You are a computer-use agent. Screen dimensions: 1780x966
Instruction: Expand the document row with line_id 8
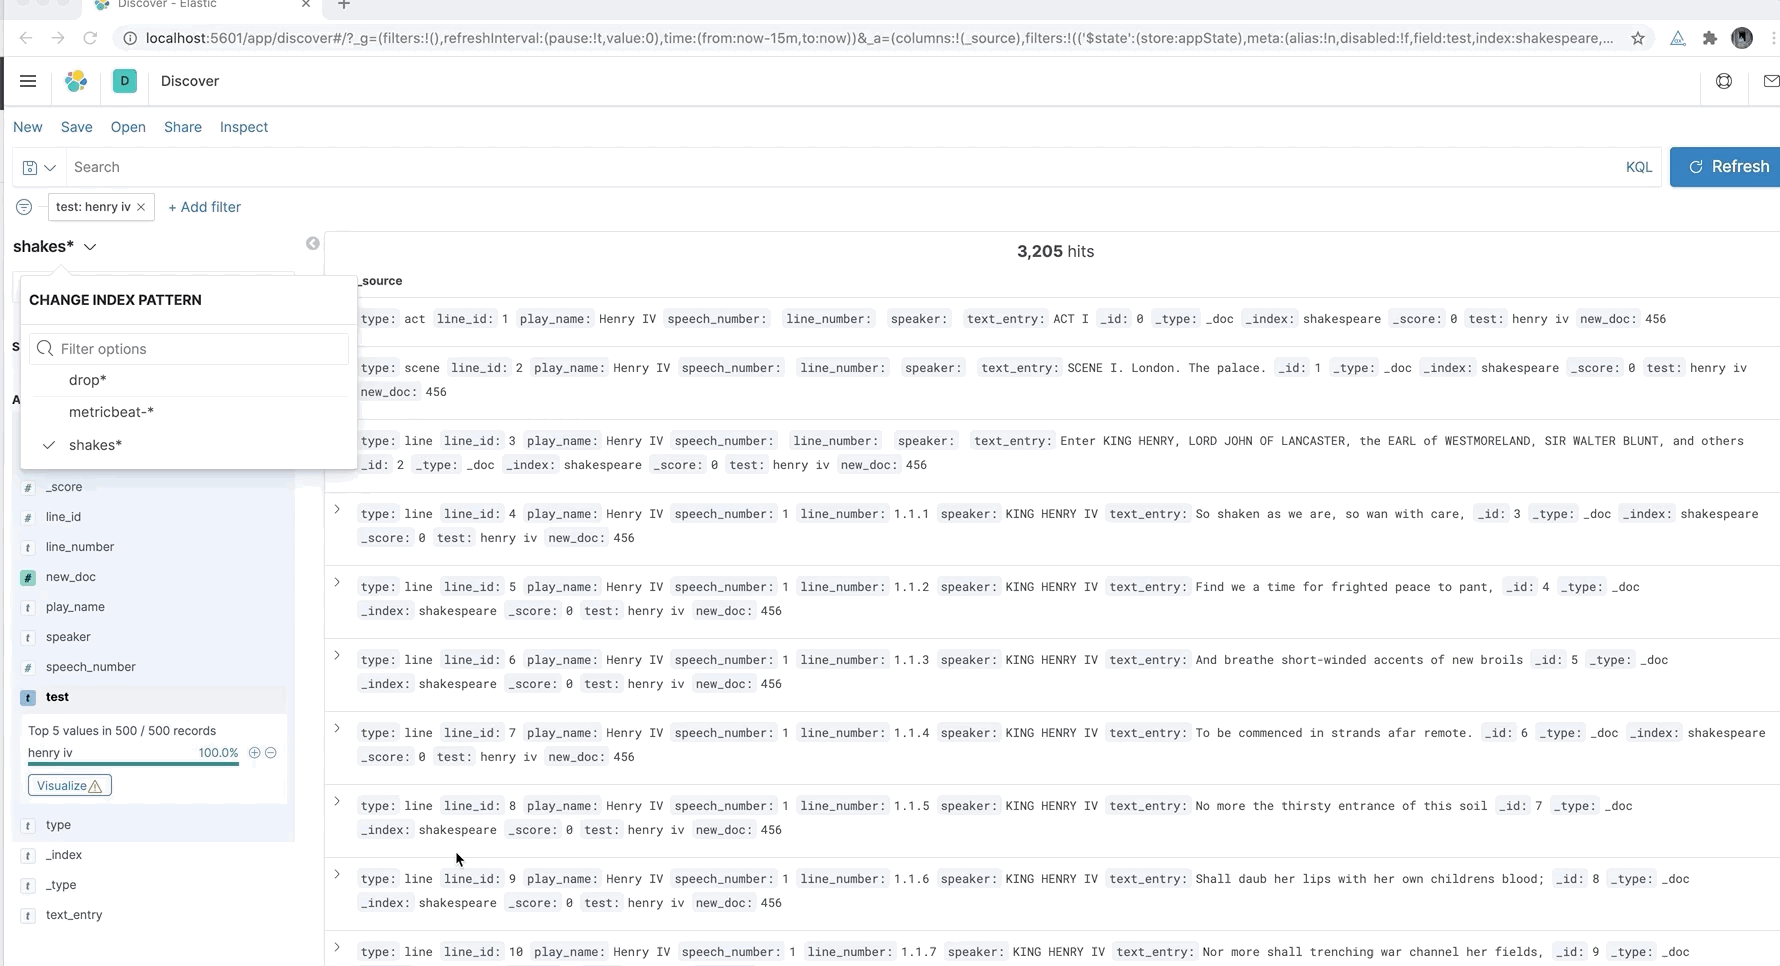point(337,802)
